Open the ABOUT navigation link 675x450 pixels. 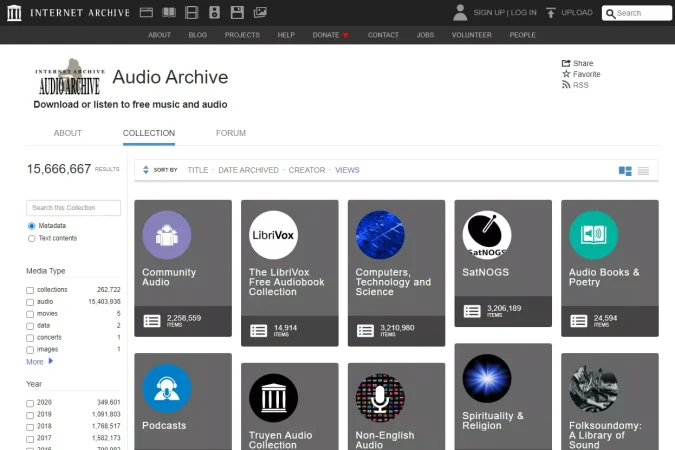[159, 35]
